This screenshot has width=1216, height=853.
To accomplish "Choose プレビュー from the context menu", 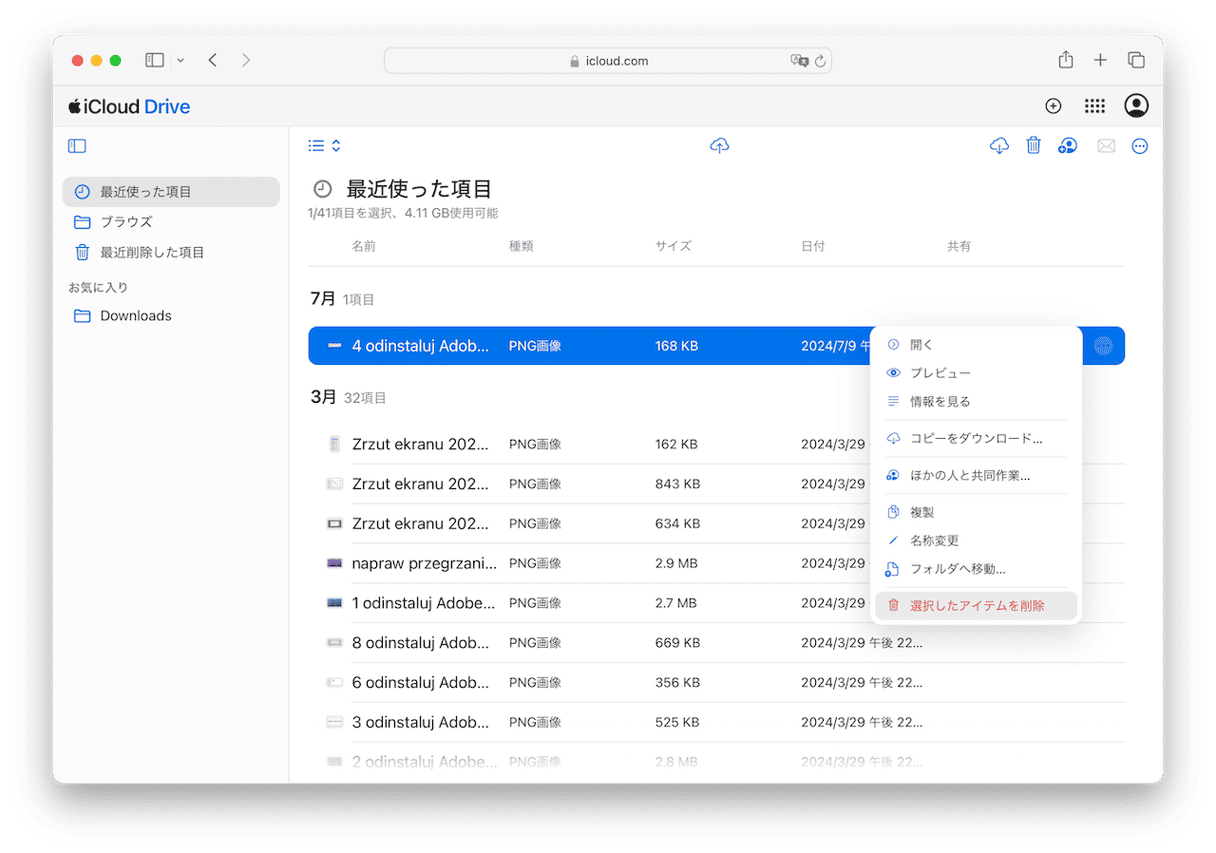I will pyautogui.click(x=975, y=373).
